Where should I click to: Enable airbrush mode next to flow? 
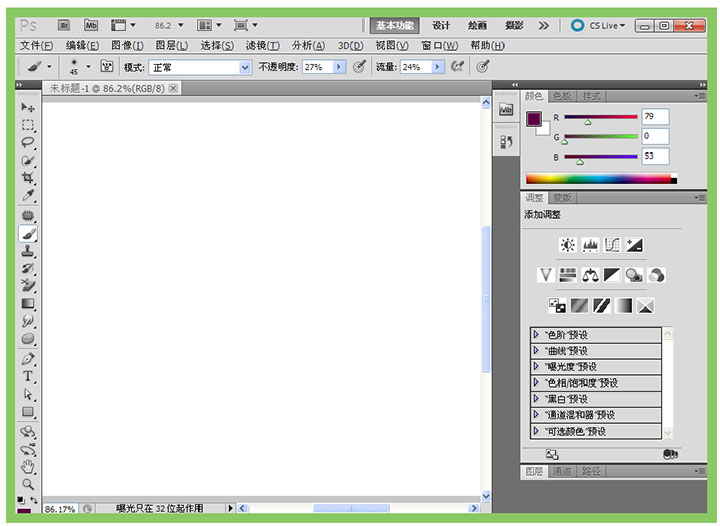[458, 67]
